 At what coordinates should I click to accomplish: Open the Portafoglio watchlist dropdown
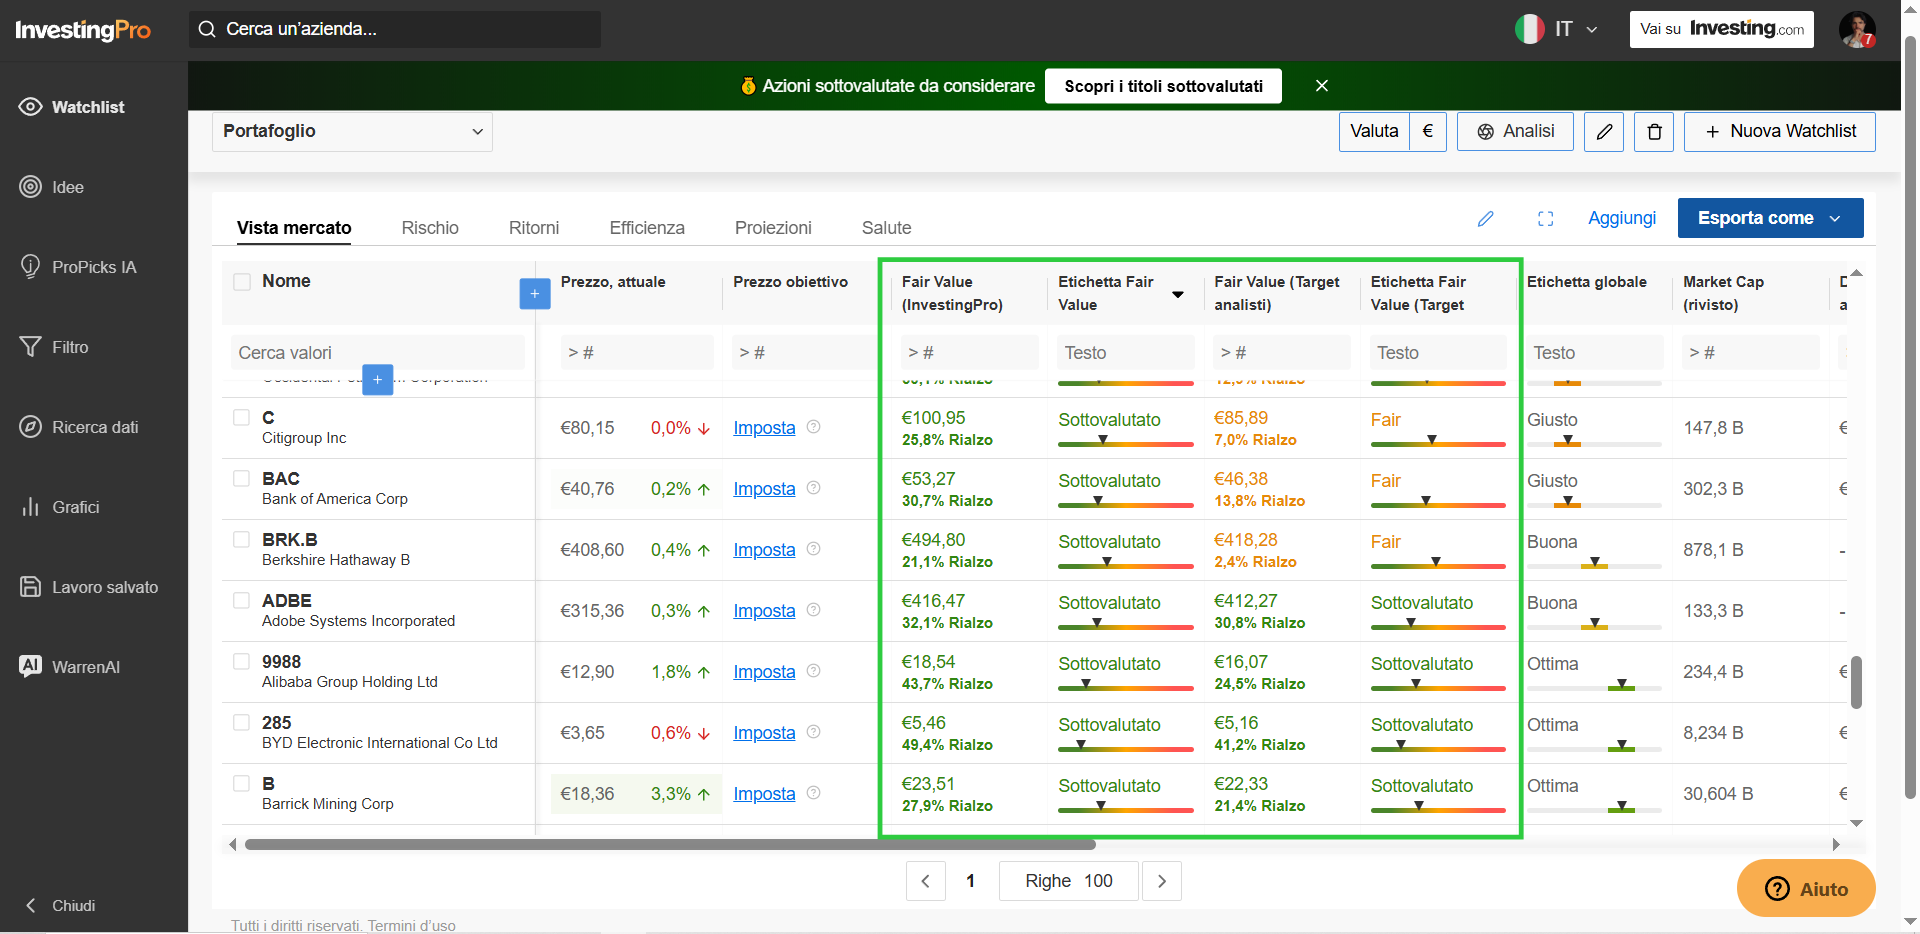[352, 131]
